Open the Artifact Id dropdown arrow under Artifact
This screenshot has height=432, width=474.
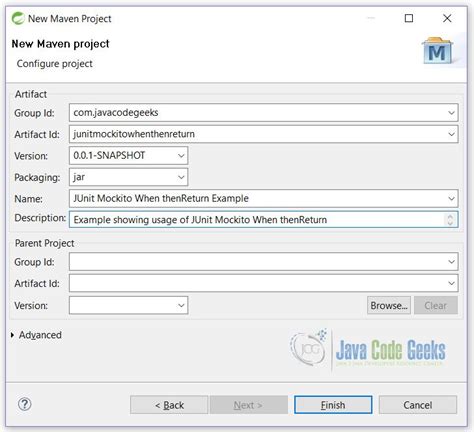pos(451,134)
